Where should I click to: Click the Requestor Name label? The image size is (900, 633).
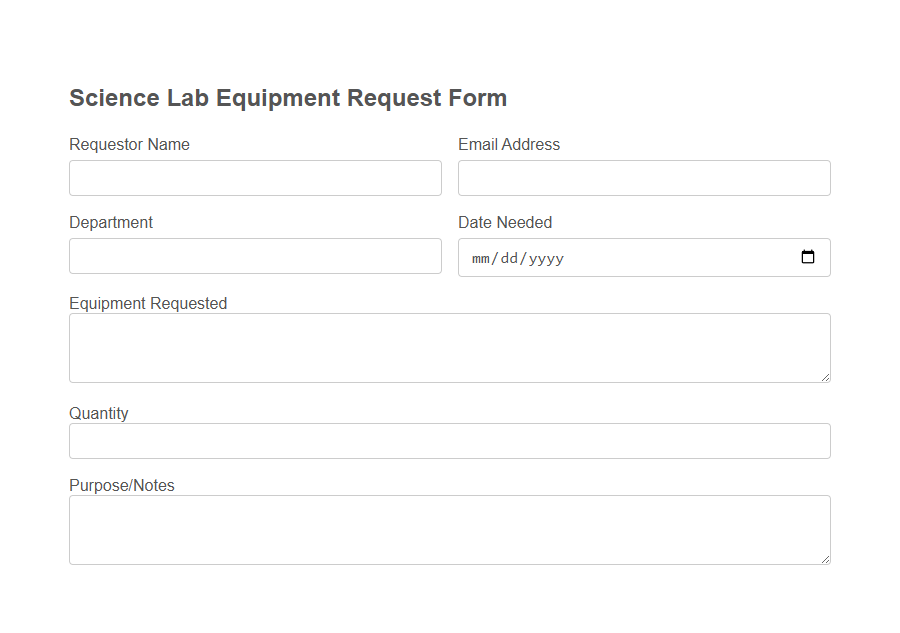point(129,144)
